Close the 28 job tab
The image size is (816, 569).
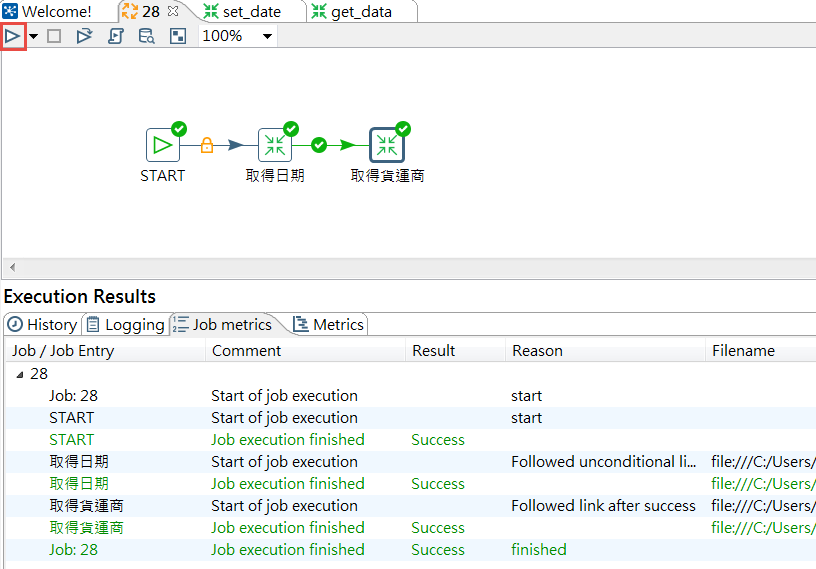coord(173,12)
